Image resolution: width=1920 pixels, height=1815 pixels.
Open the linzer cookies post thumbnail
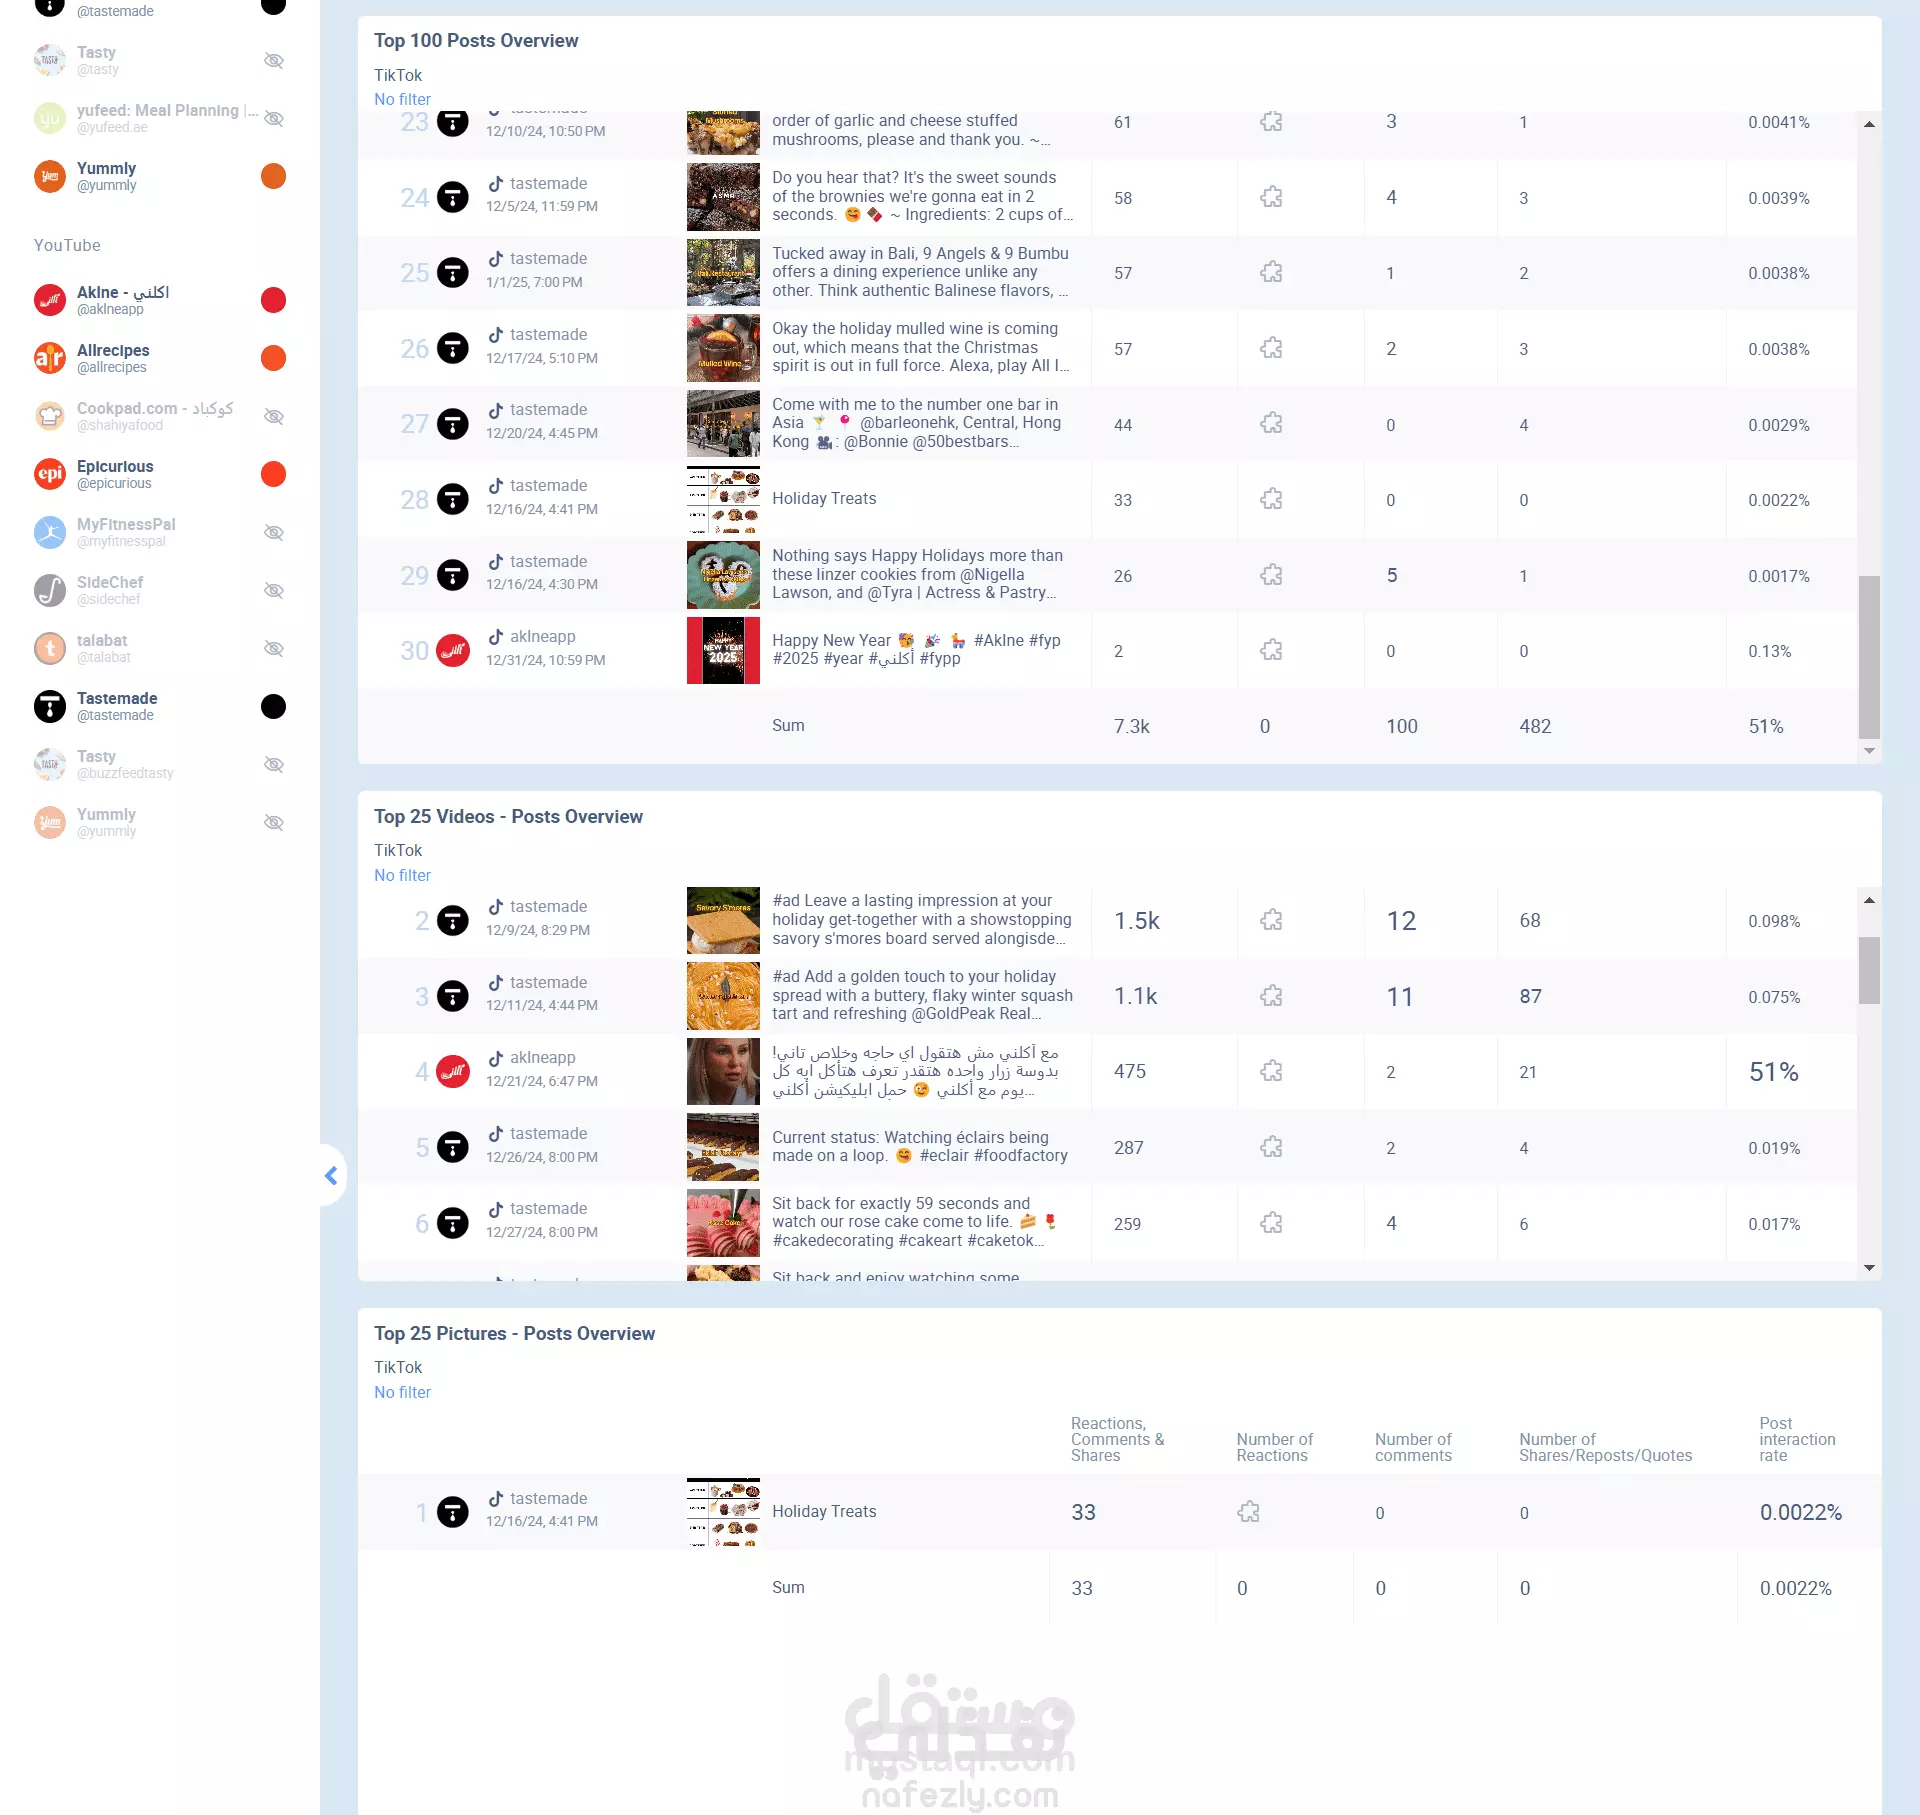point(723,575)
